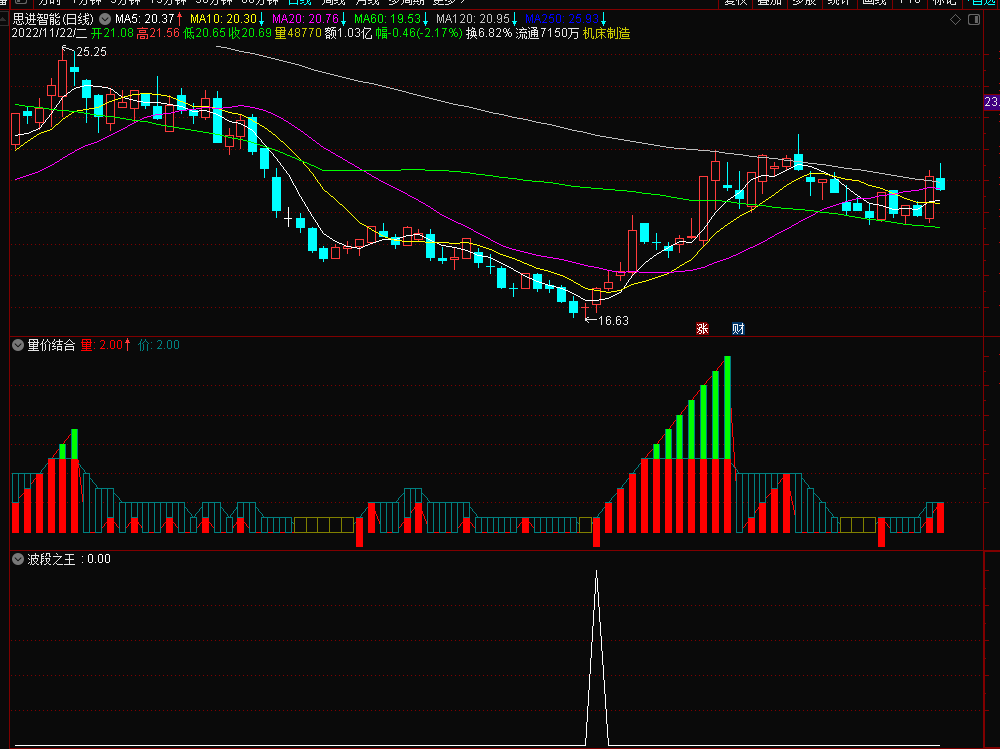Click the purple price tag on right axis
Viewport: 1000px width, 749px height.
point(992,102)
